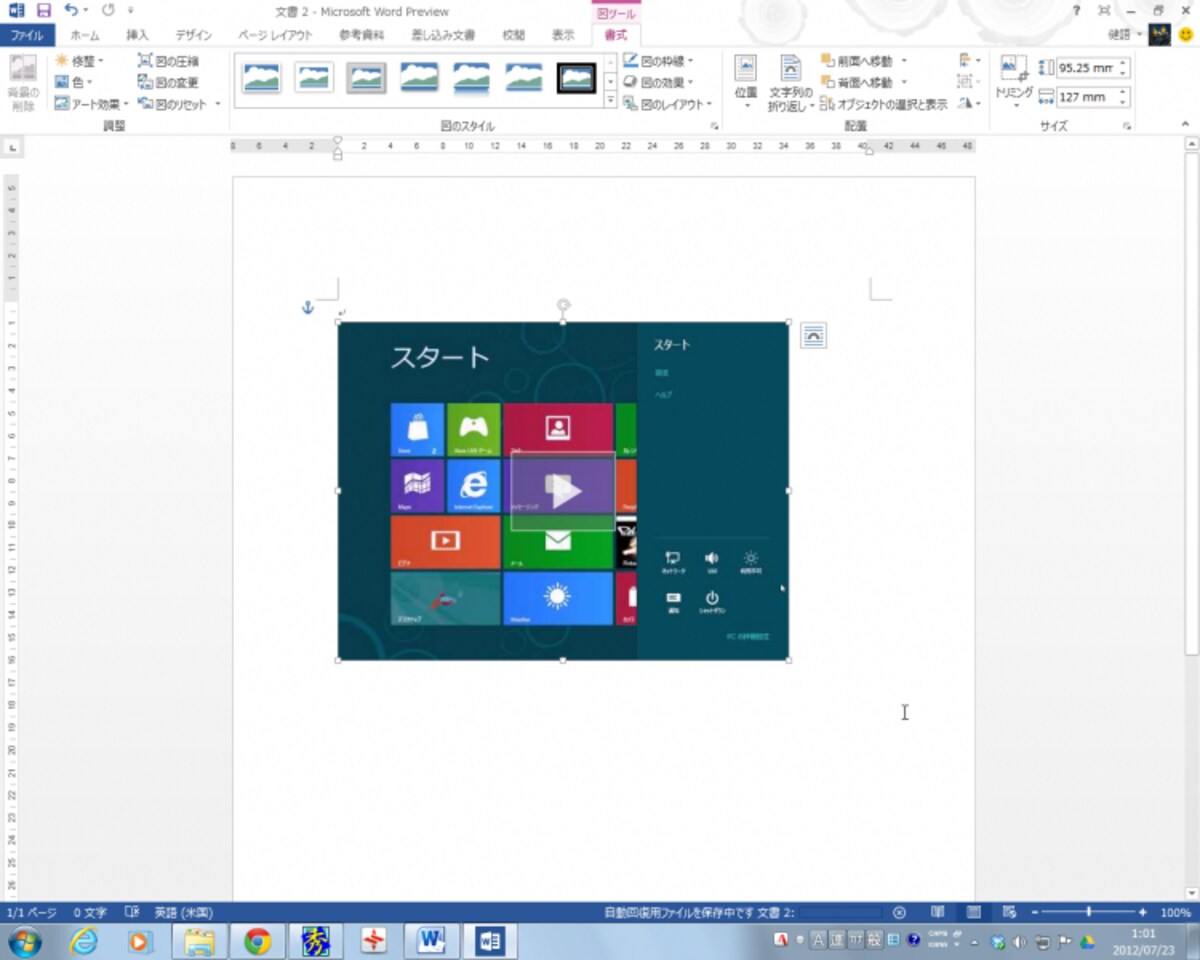Screen dimensions: 1200x960
Task: Click the zoom slider in the status bar
Action: click(x=1089, y=912)
